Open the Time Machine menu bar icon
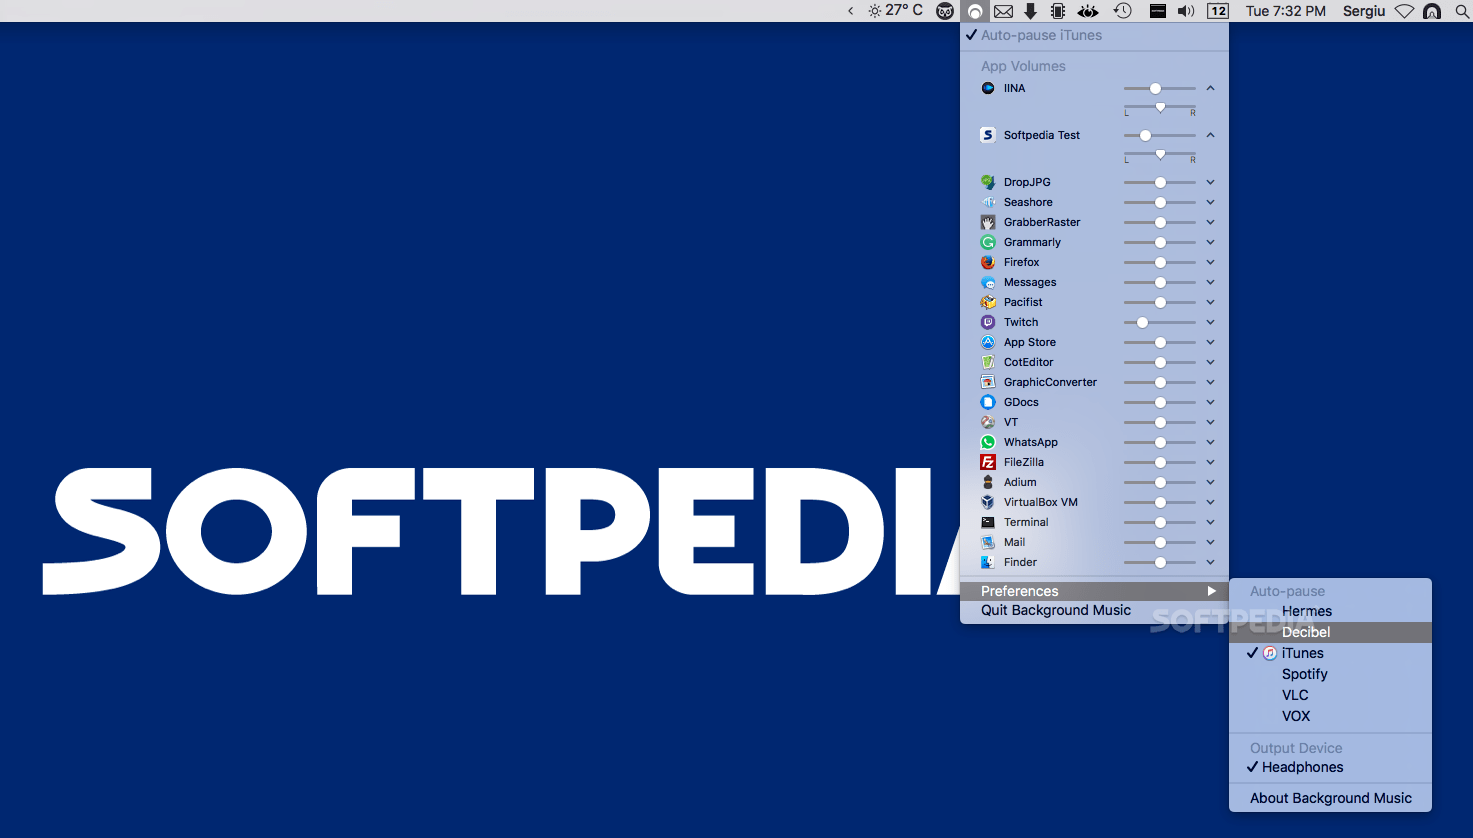This screenshot has height=838, width=1473. [x=1123, y=11]
